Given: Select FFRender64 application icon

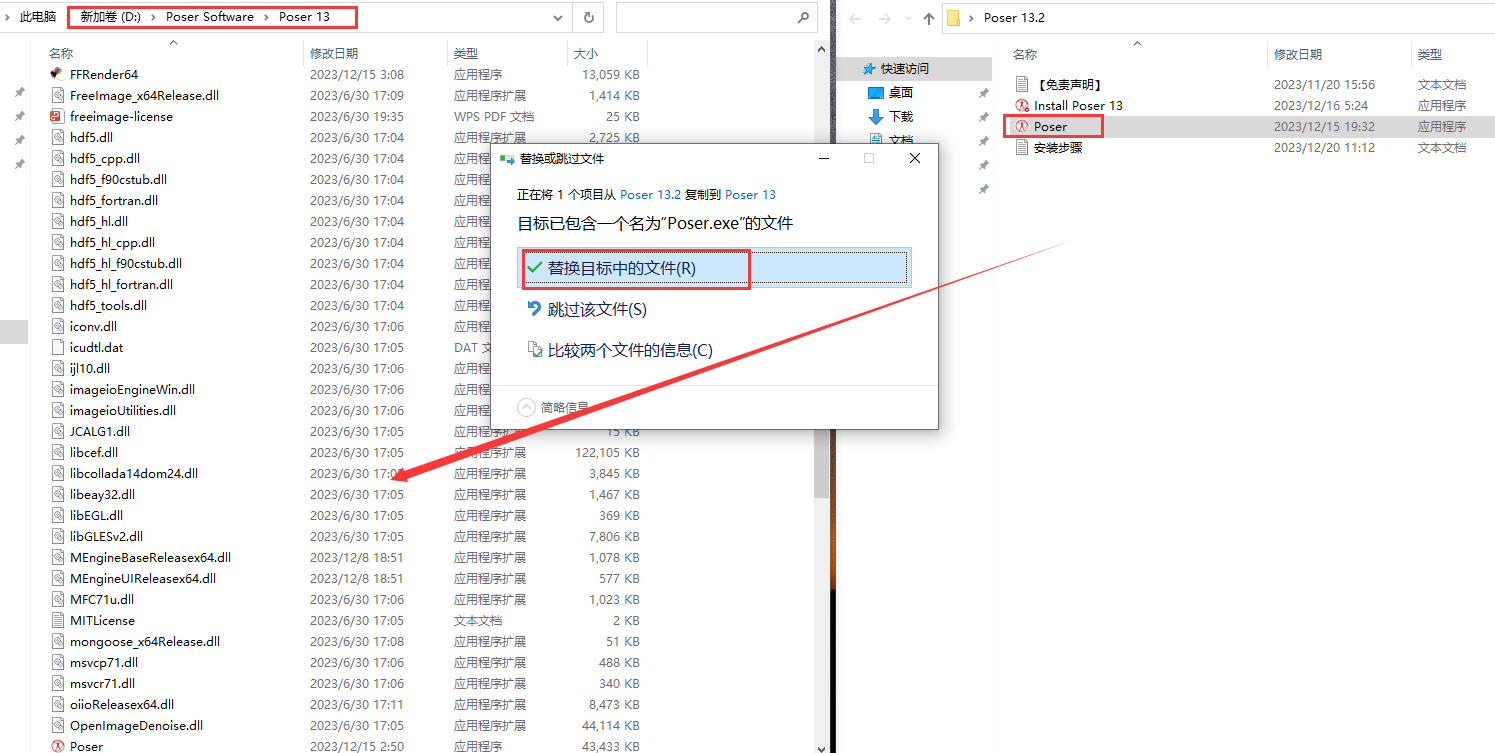Looking at the screenshot, I should click(x=57, y=74).
